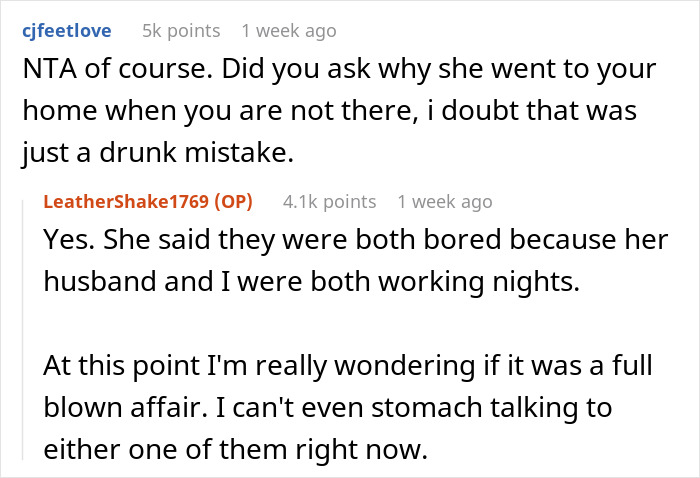The height and width of the screenshot is (478, 700).
Task: Click the word 'Yes.' starting the OP reply
Action: [x=68, y=242]
